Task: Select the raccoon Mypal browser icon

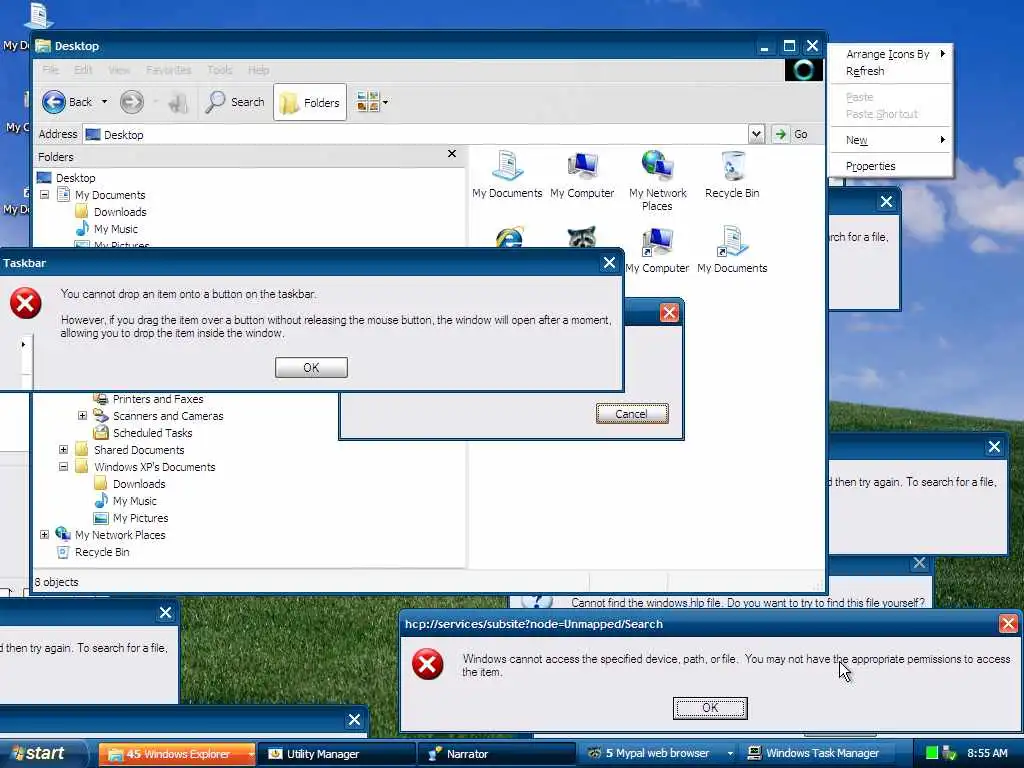Action: point(581,236)
